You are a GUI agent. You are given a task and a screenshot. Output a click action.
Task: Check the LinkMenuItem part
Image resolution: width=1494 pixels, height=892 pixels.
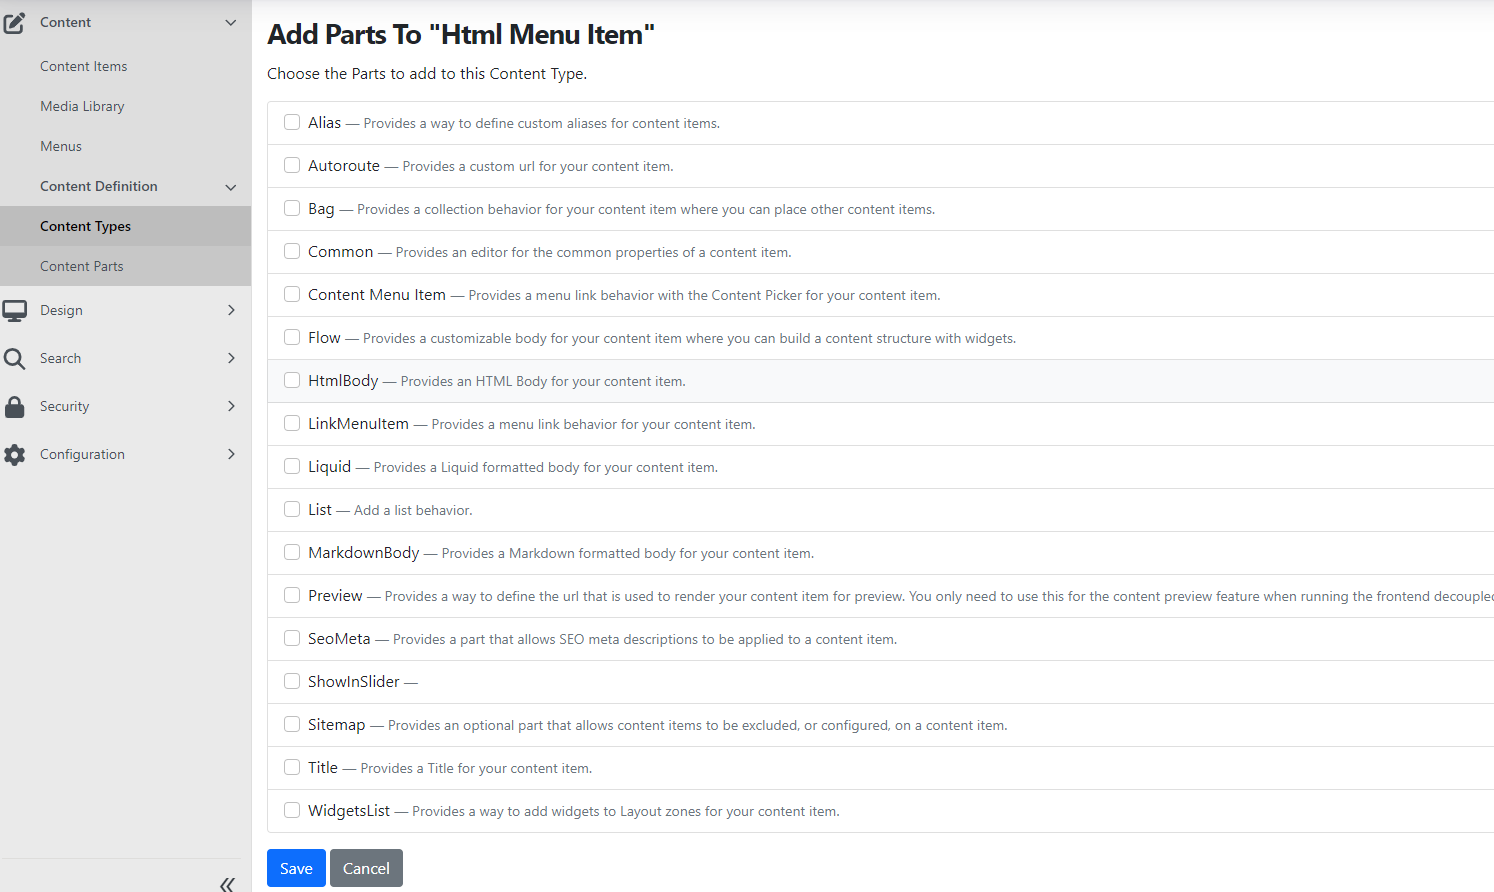(291, 422)
